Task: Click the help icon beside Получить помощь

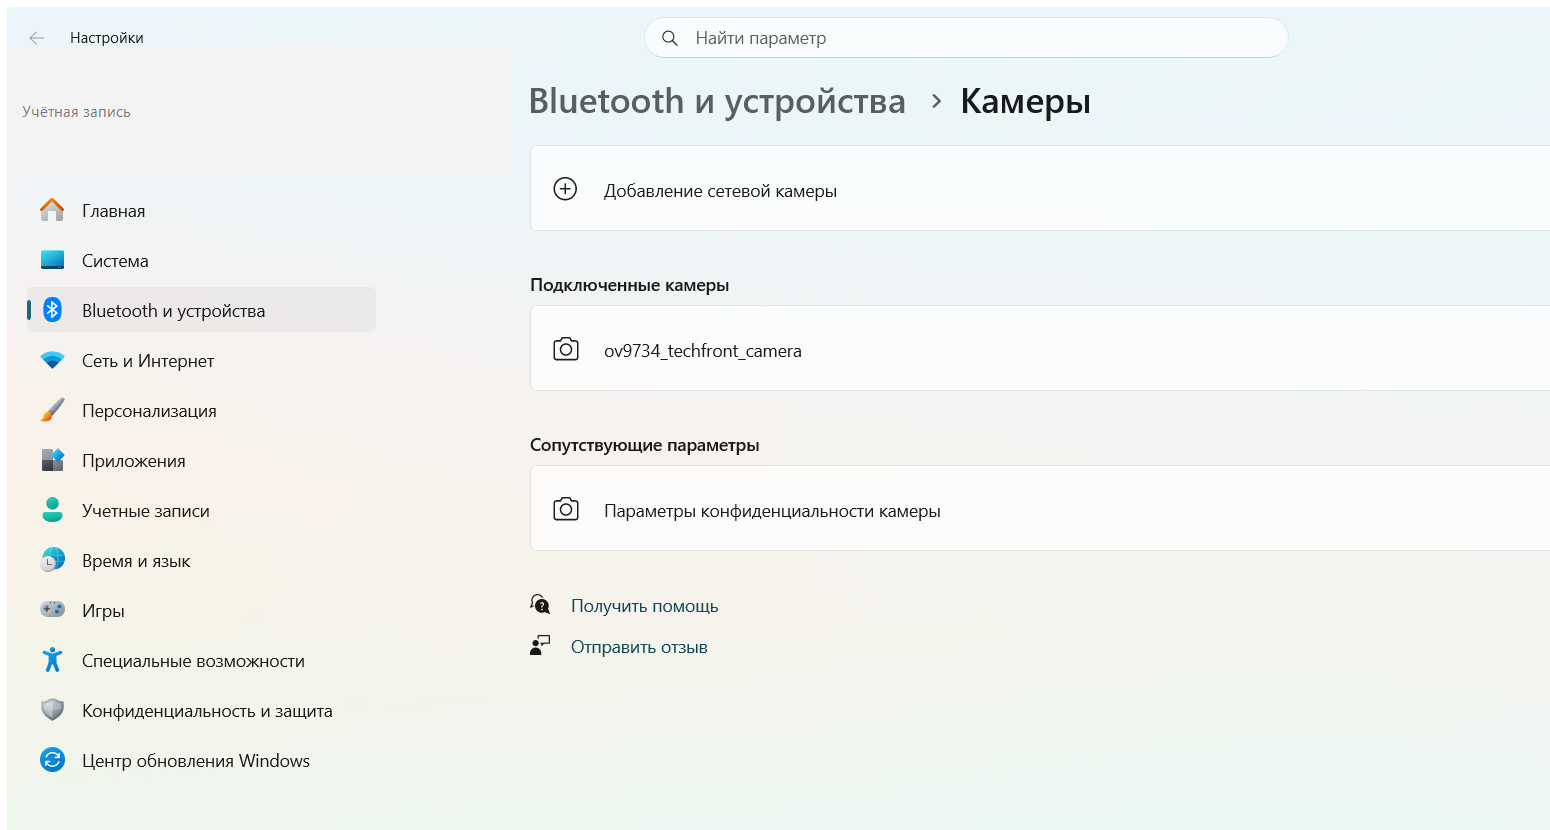Action: point(540,604)
